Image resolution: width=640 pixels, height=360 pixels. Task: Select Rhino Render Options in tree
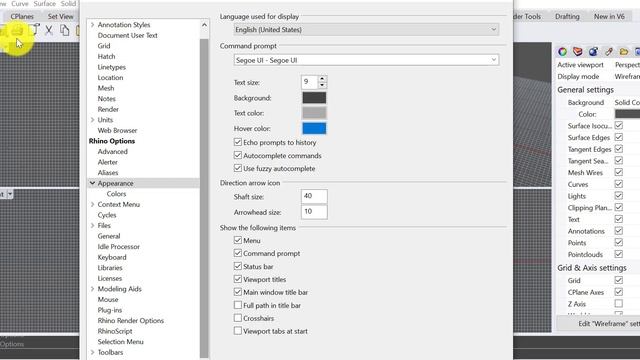click(x=131, y=320)
